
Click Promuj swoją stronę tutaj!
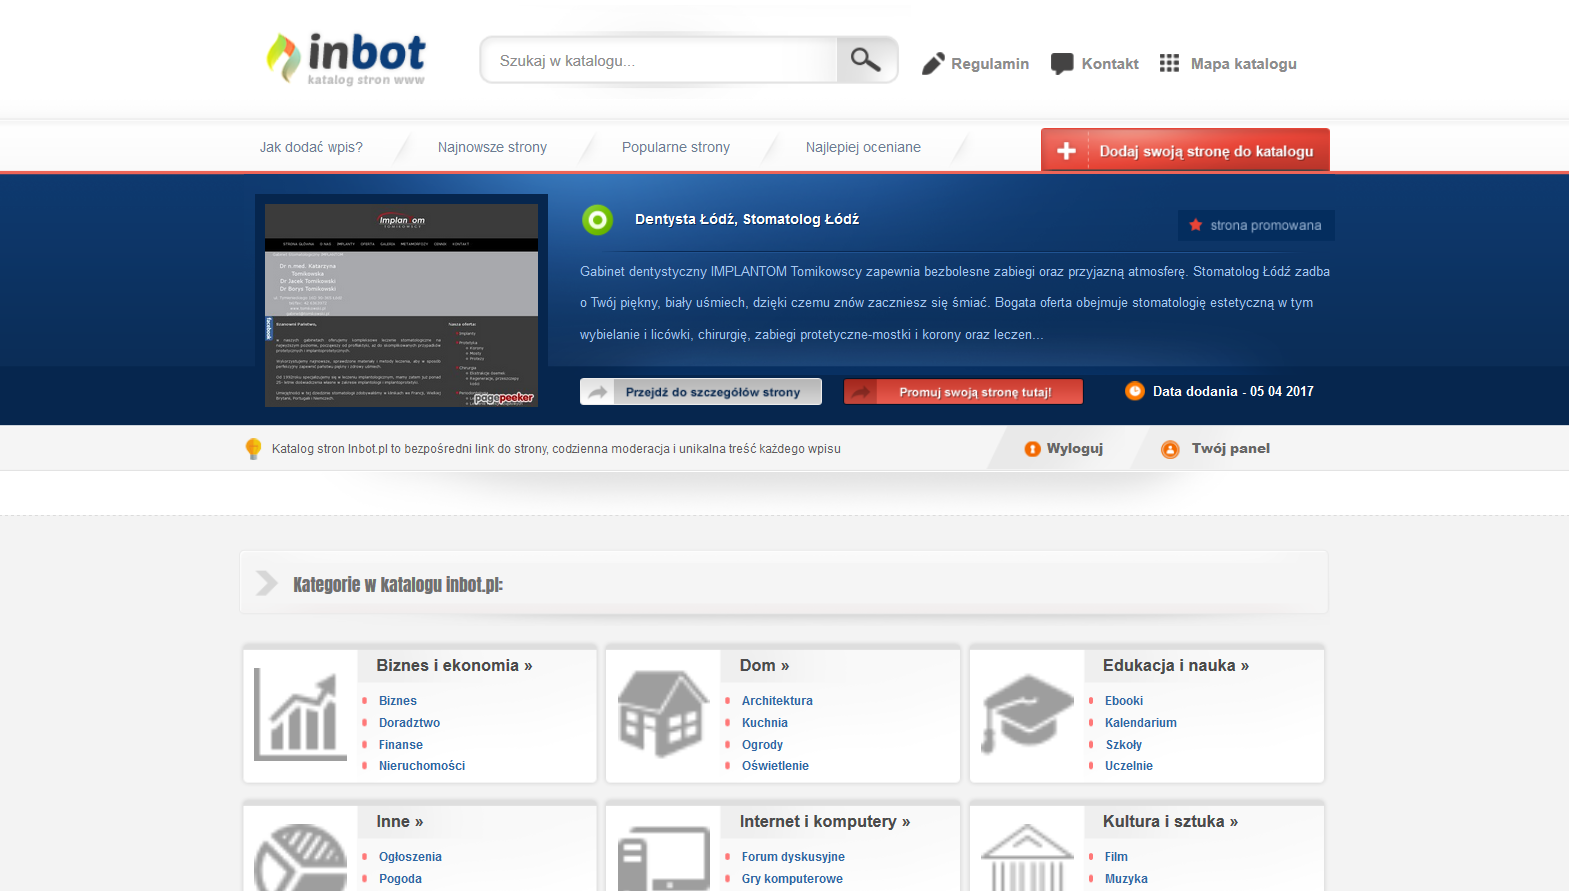pyautogui.click(x=963, y=392)
